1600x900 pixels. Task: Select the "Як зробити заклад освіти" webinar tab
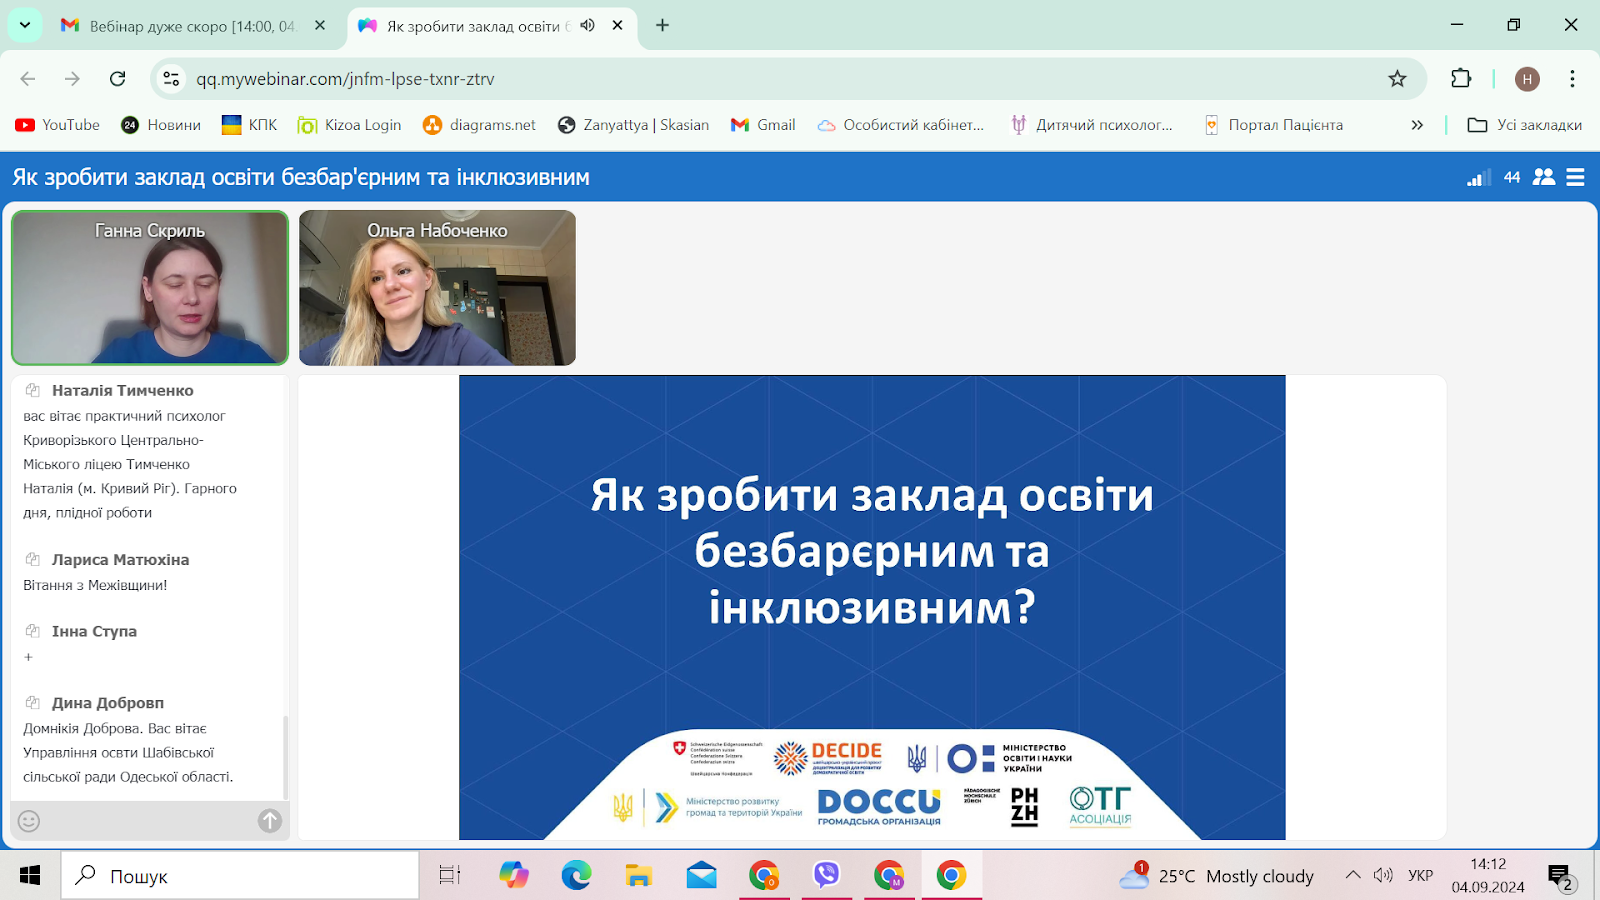coord(477,26)
